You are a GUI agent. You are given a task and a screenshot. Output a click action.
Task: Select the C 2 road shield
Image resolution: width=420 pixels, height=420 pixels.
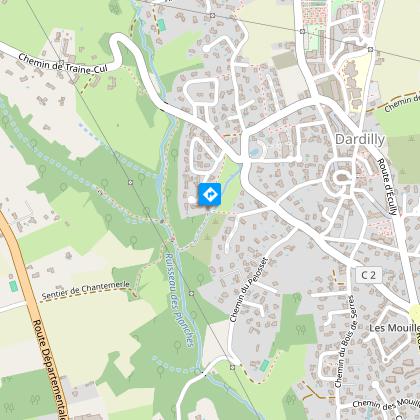368,275
